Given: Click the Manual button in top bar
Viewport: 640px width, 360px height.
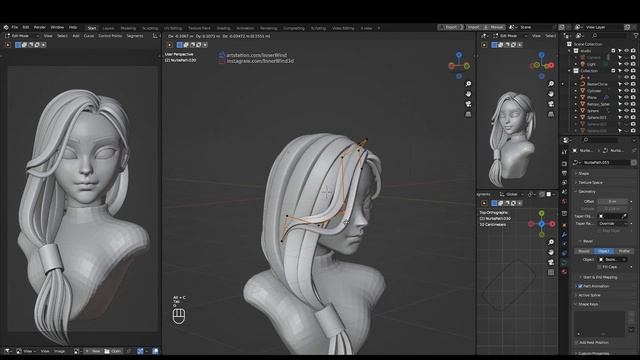Looking at the screenshot, I should [x=495, y=27].
